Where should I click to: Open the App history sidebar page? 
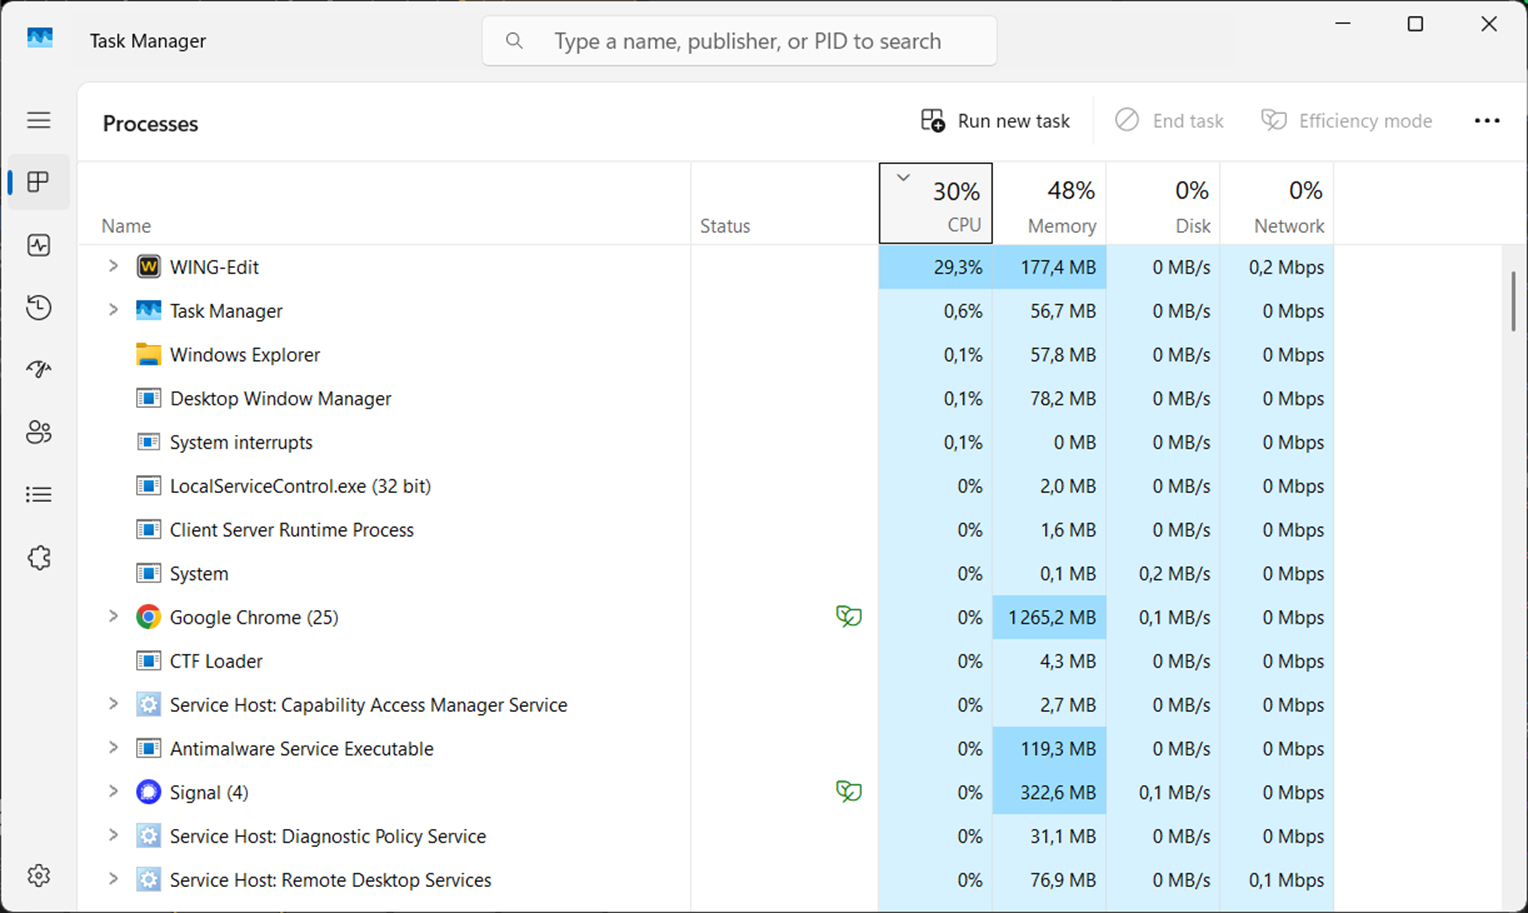coord(39,307)
